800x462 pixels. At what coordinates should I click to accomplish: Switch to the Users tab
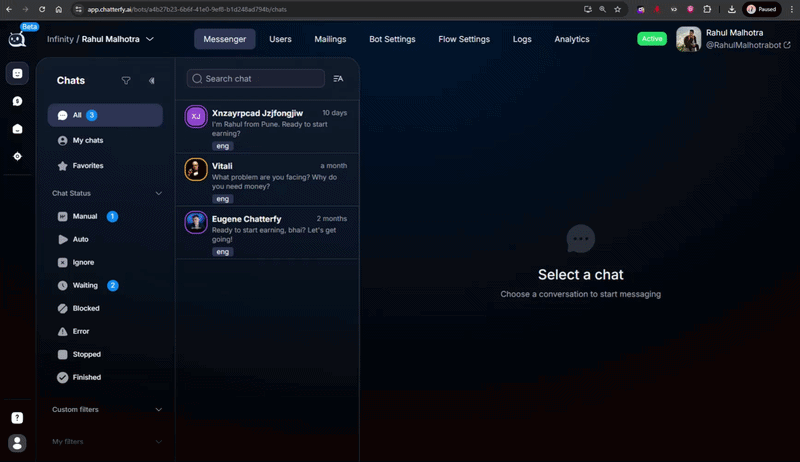coord(280,39)
